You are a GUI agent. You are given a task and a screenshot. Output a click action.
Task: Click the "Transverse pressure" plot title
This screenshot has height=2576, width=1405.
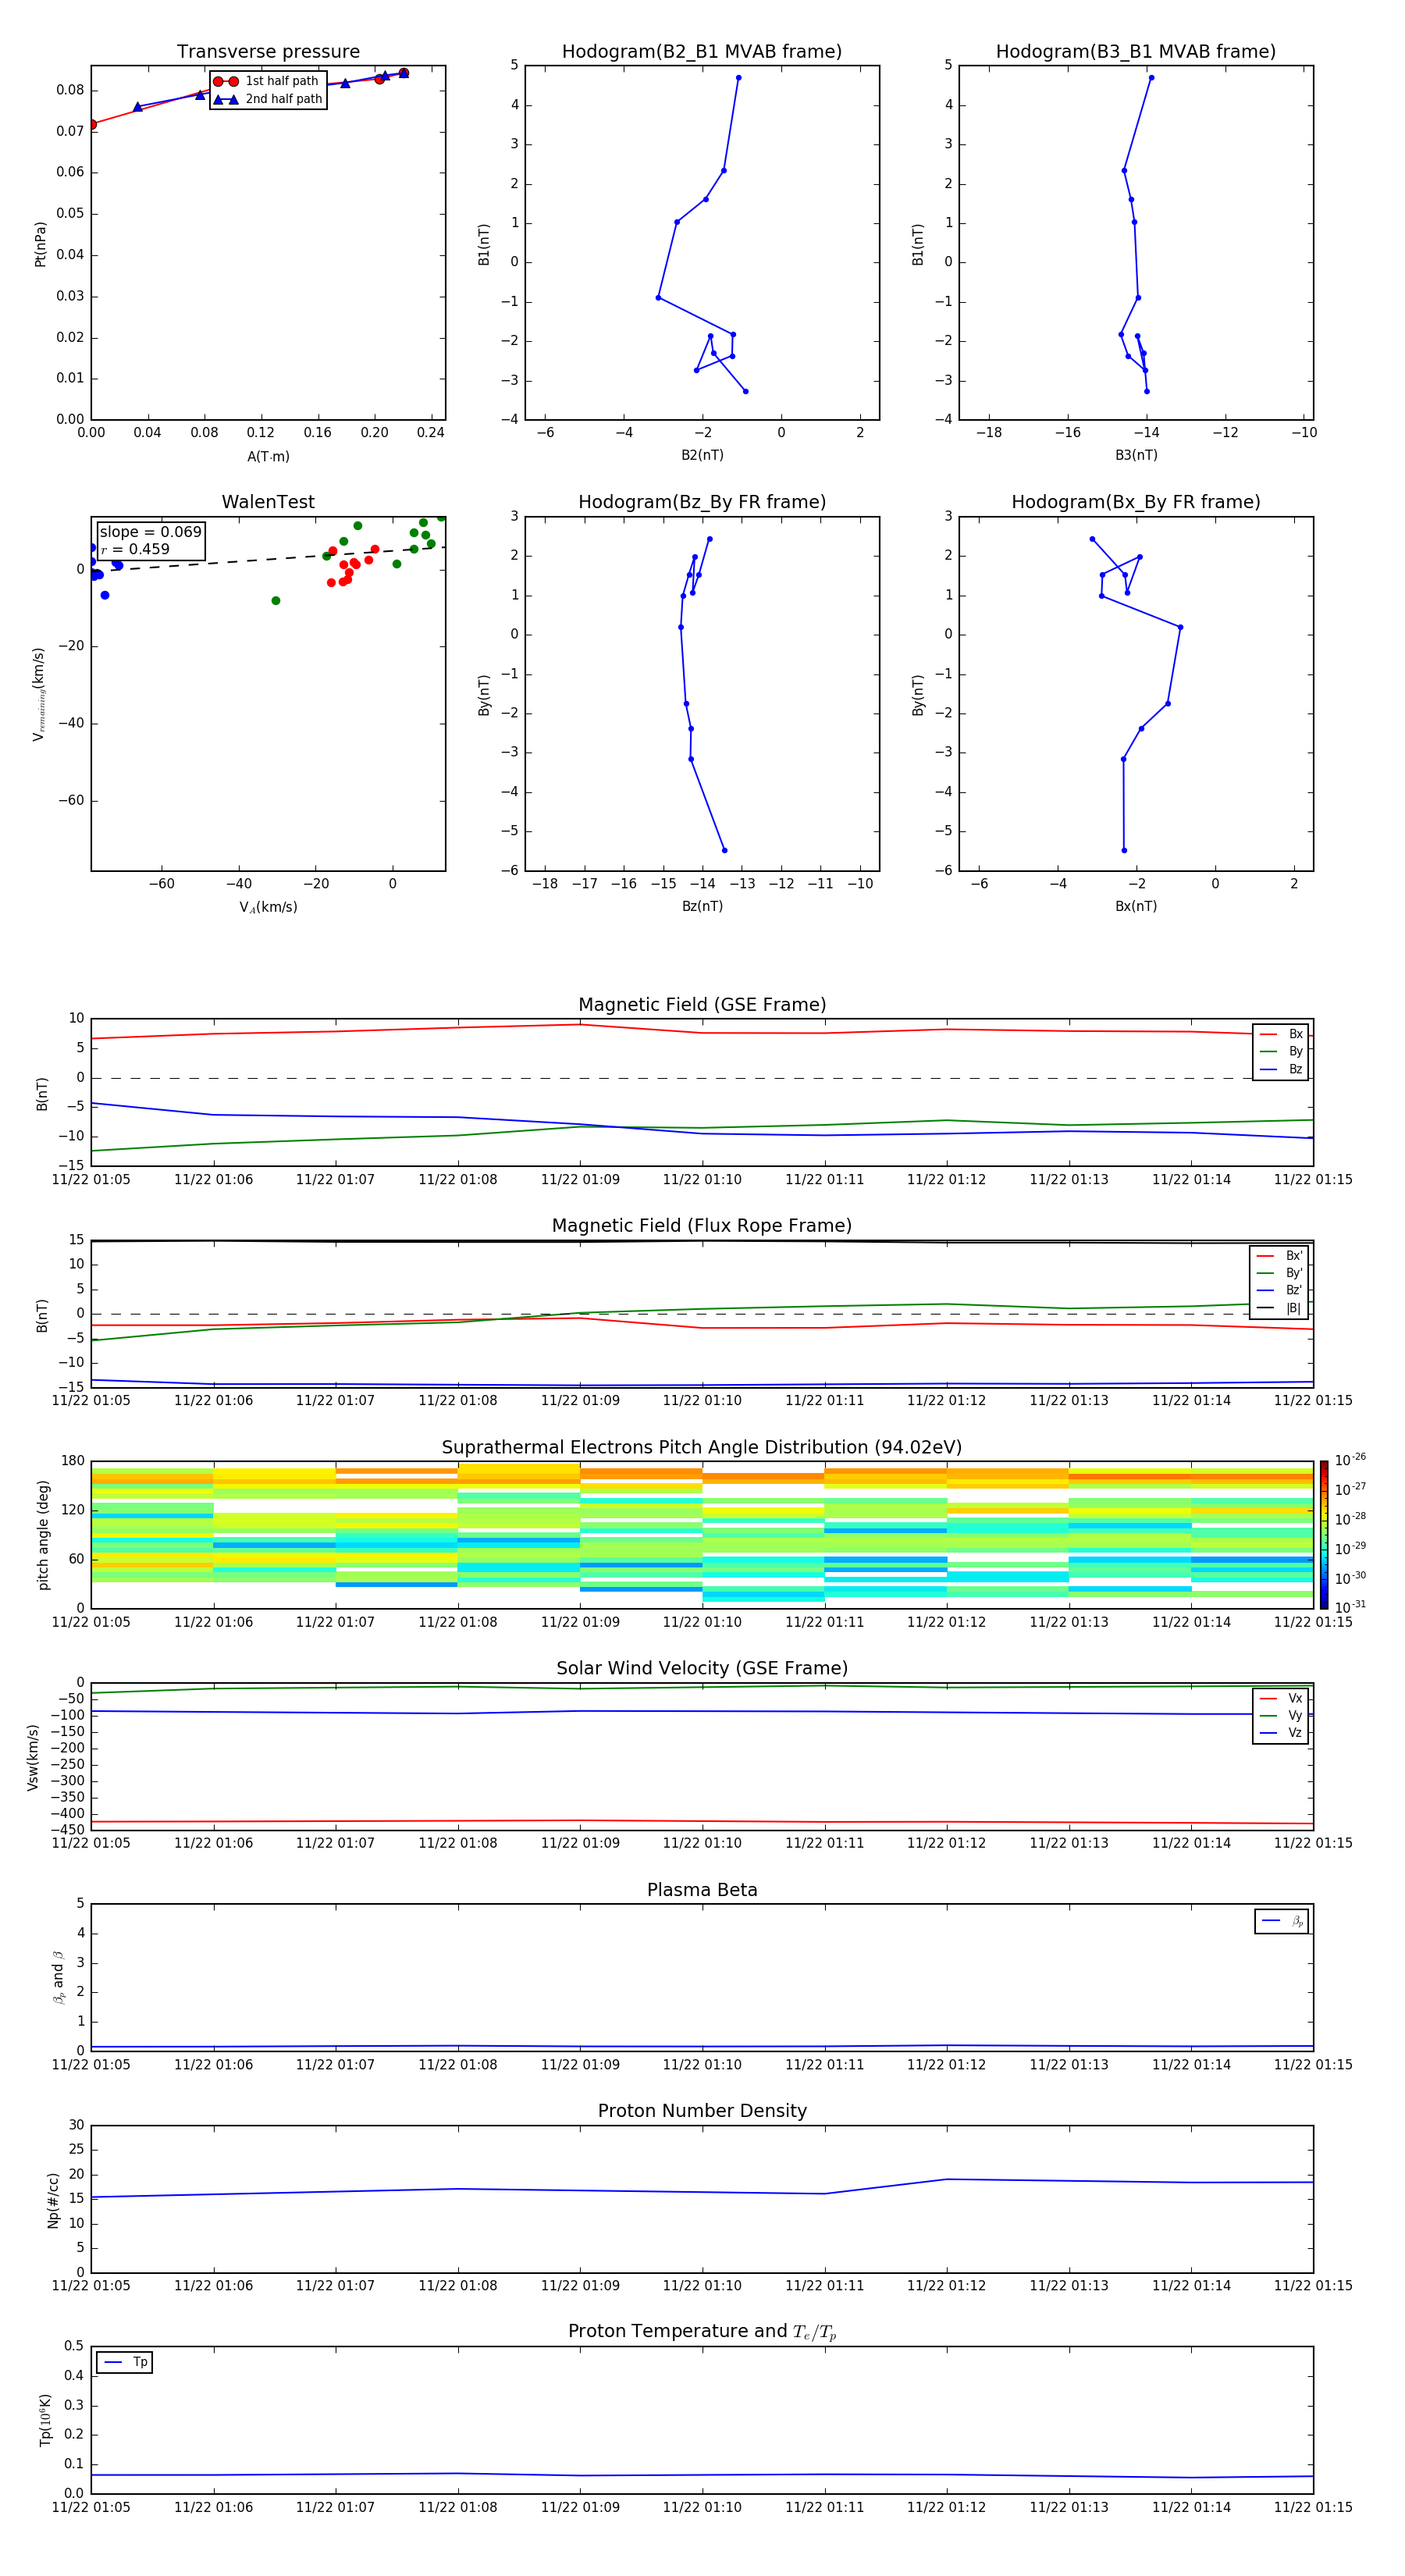point(268,52)
